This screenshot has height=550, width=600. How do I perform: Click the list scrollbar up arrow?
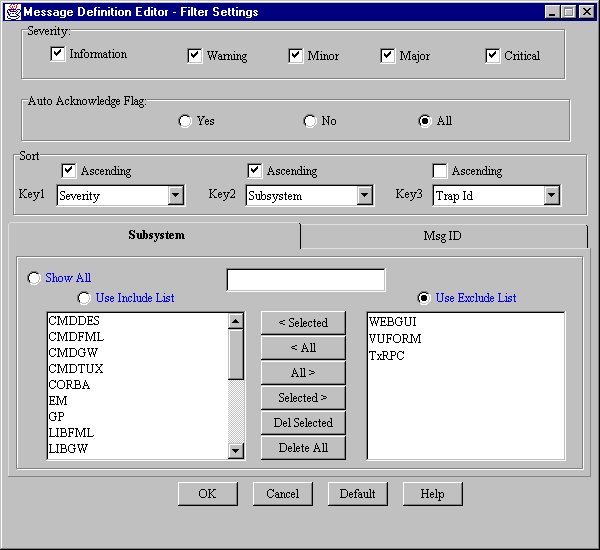pyautogui.click(x=236, y=321)
